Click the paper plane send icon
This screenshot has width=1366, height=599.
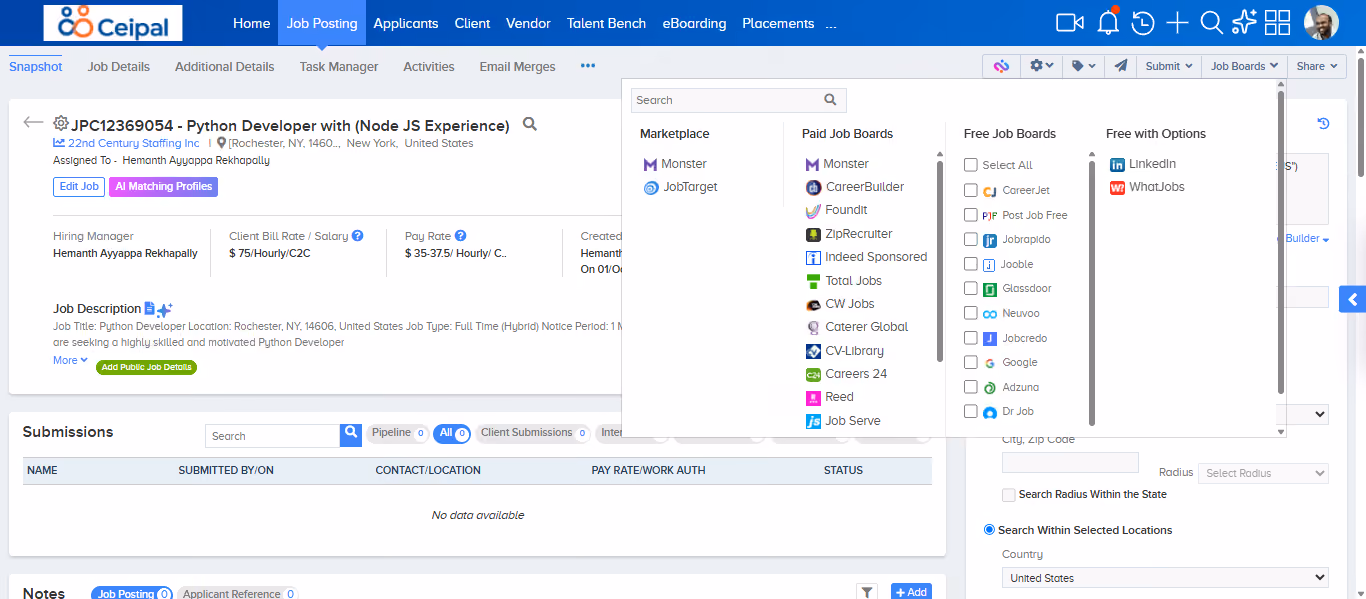1121,66
